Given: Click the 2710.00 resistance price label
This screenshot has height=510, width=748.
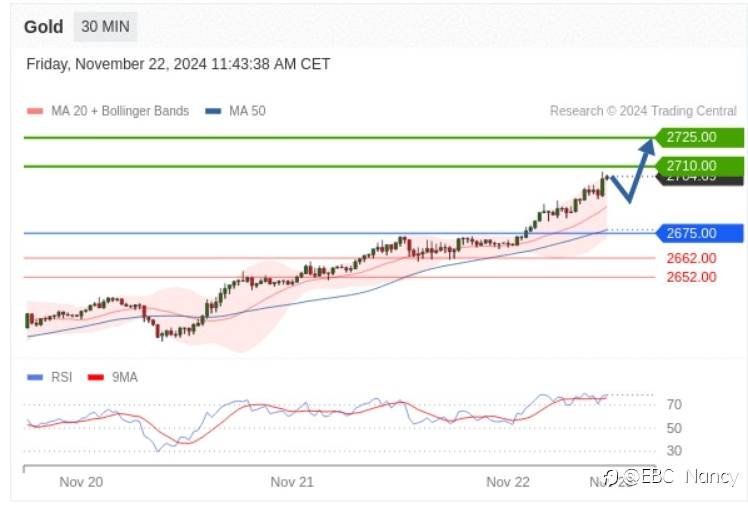Looking at the screenshot, I should [699, 166].
